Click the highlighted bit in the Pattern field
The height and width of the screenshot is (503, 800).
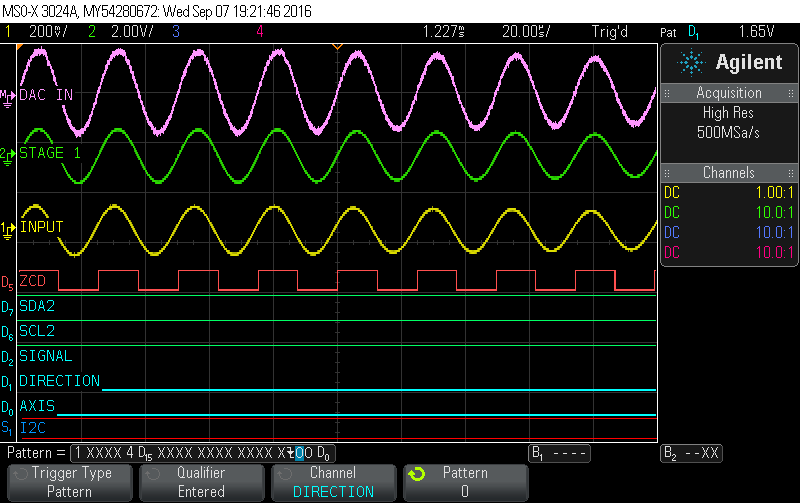[x=296, y=453]
